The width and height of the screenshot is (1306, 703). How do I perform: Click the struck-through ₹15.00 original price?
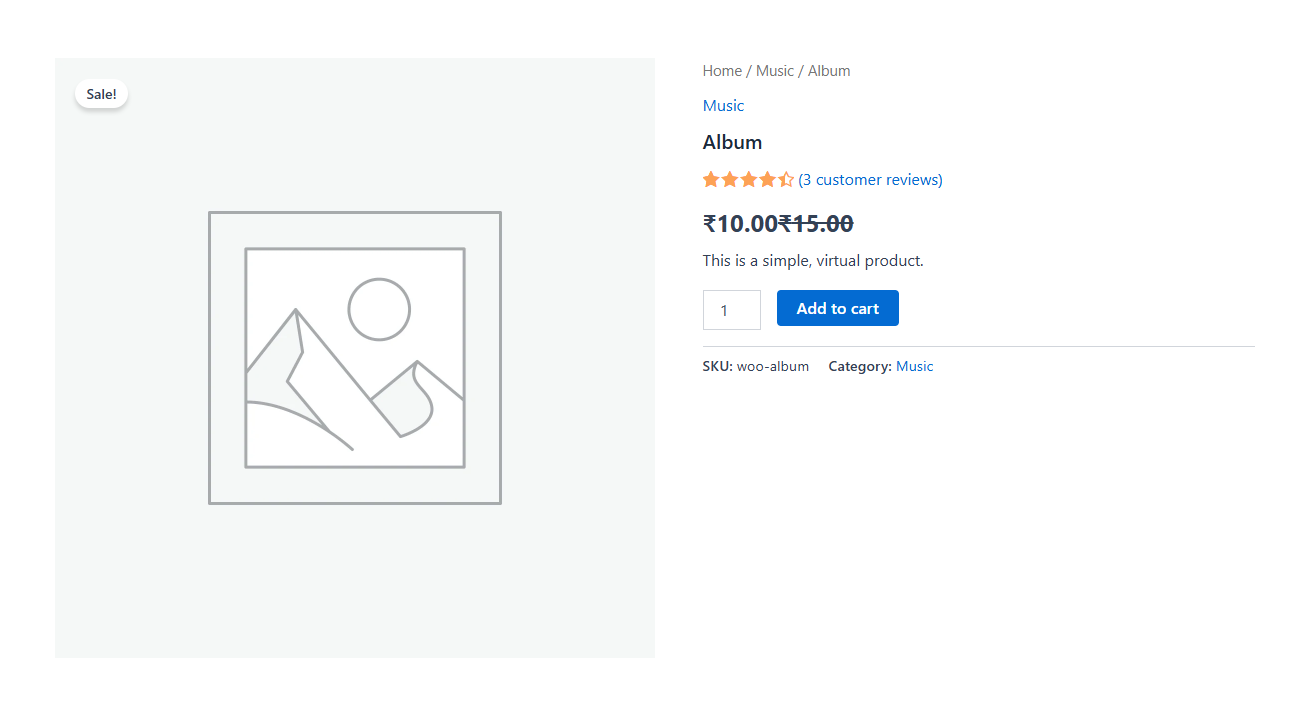click(x=815, y=223)
